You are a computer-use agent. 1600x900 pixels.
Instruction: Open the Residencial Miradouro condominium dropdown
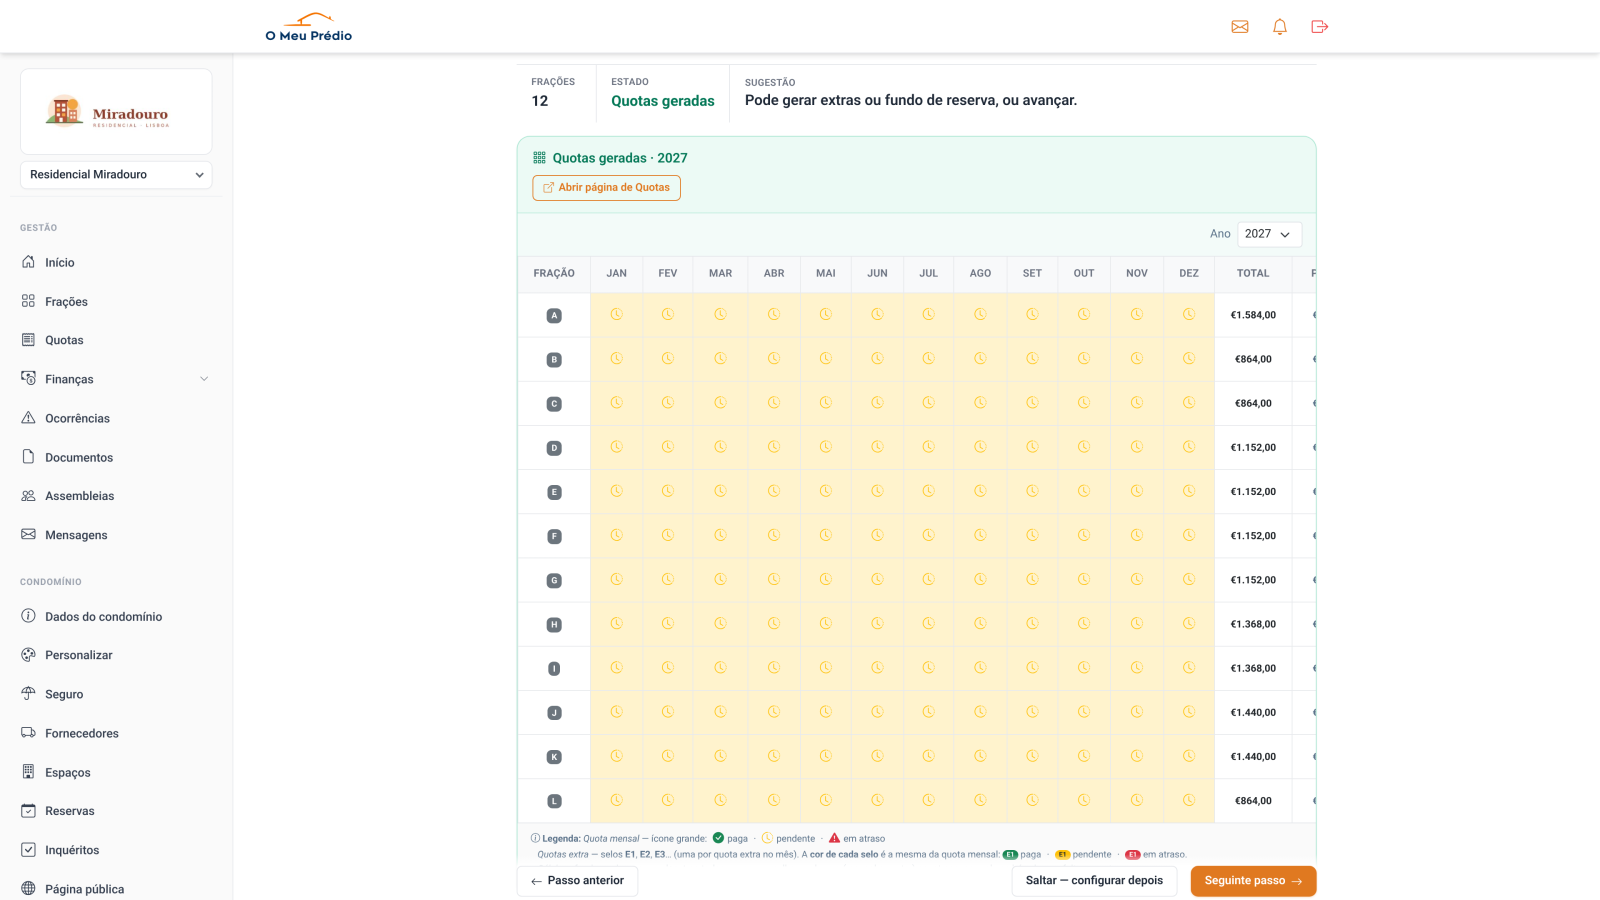(116, 175)
